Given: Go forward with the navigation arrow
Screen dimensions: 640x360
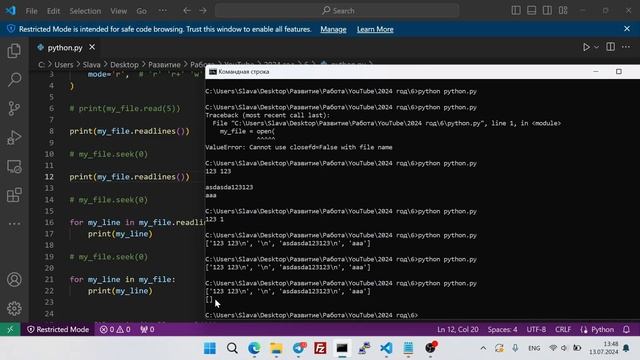Looking at the screenshot, I should (203, 11).
